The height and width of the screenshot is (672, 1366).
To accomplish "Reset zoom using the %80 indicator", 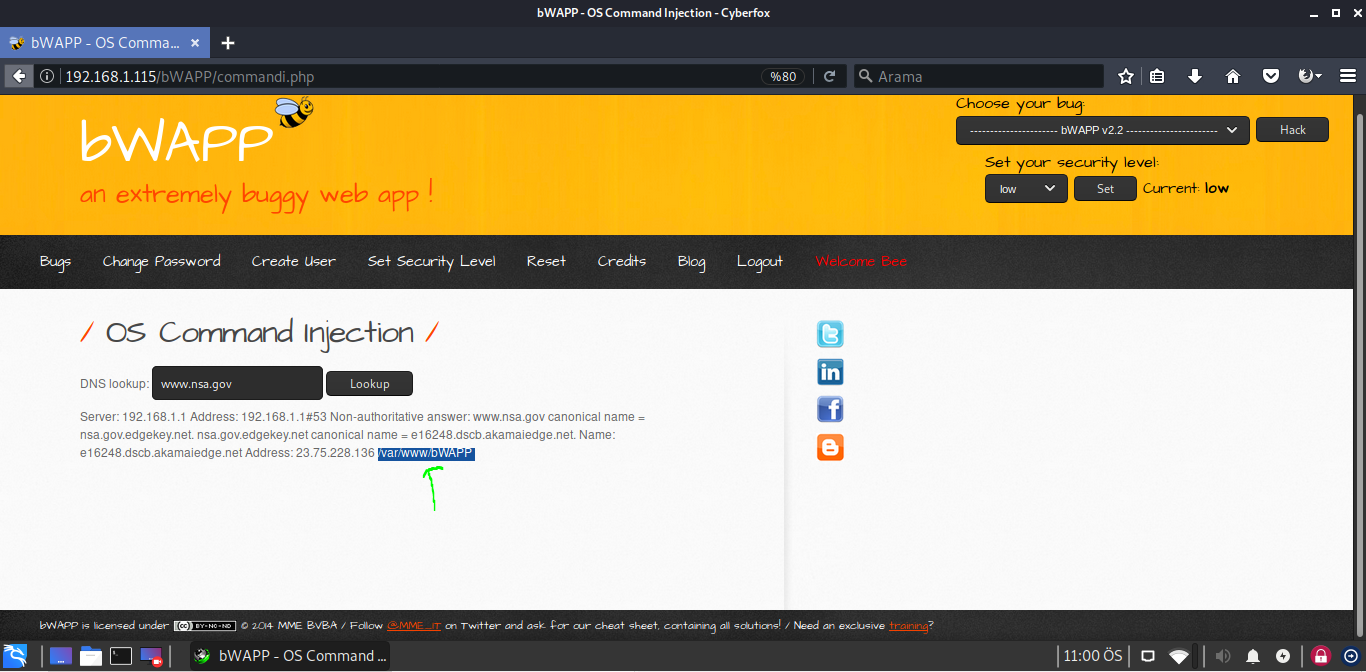I will pyautogui.click(x=783, y=76).
